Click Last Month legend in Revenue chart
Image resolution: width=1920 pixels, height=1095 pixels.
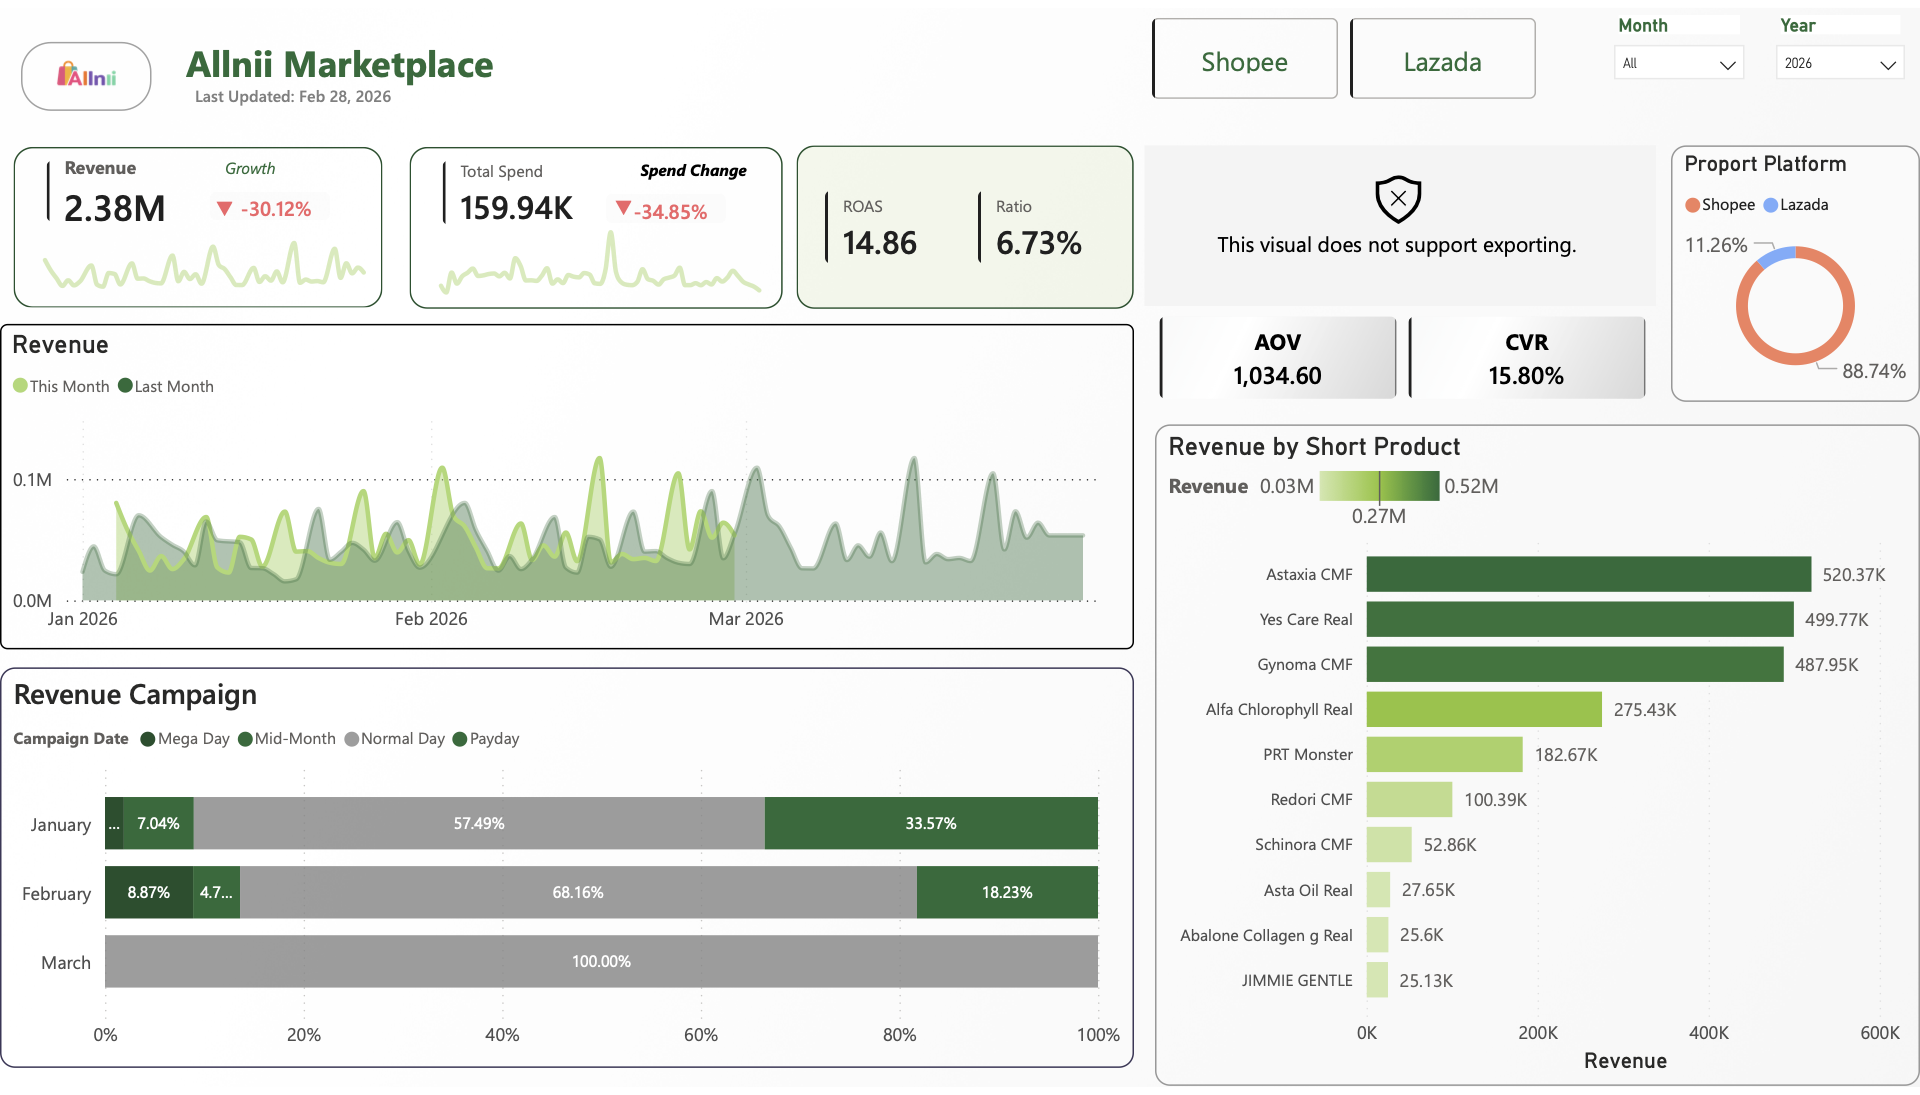(x=166, y=386)
